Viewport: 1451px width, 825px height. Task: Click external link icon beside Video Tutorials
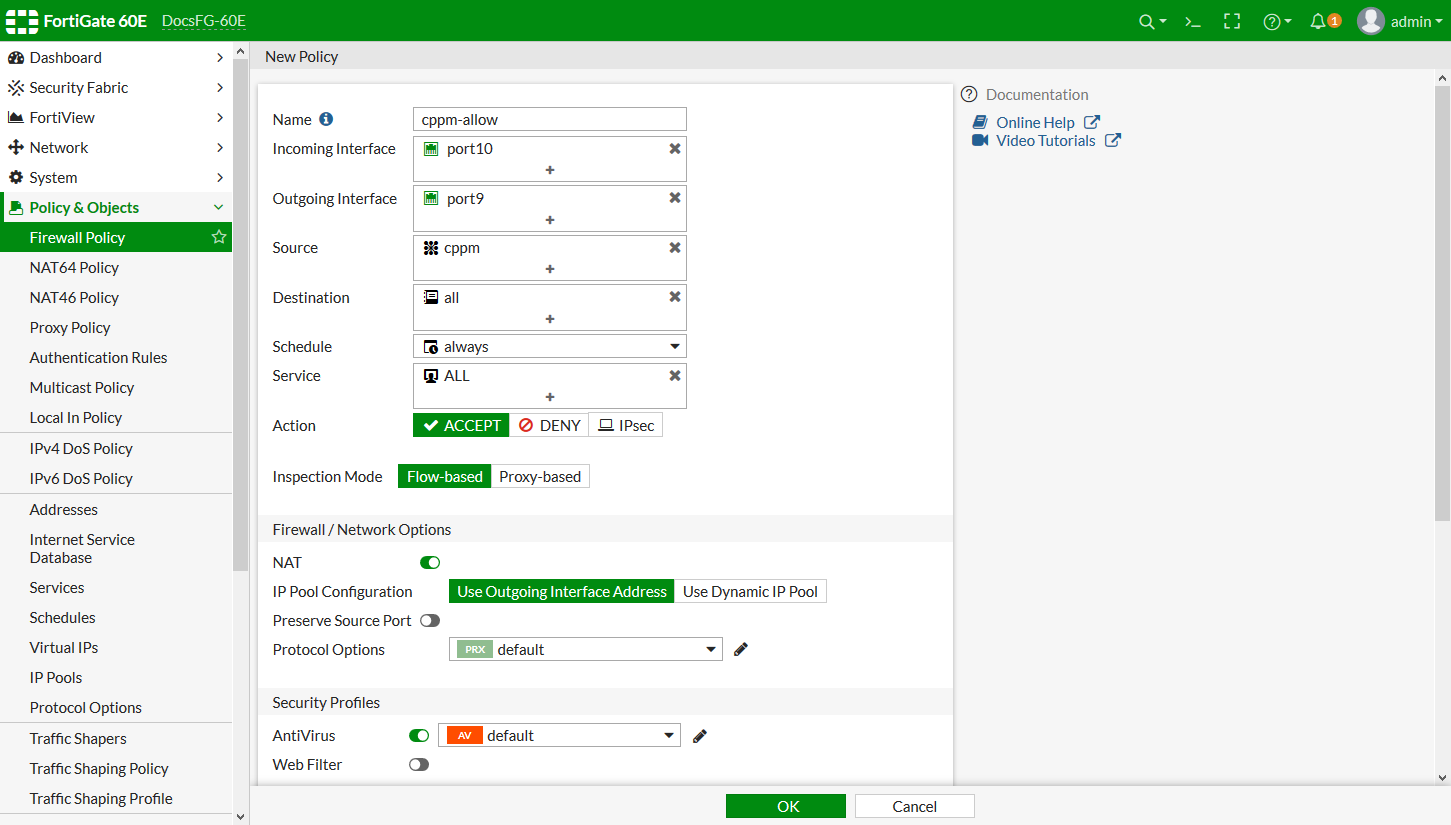point(1112,140)
